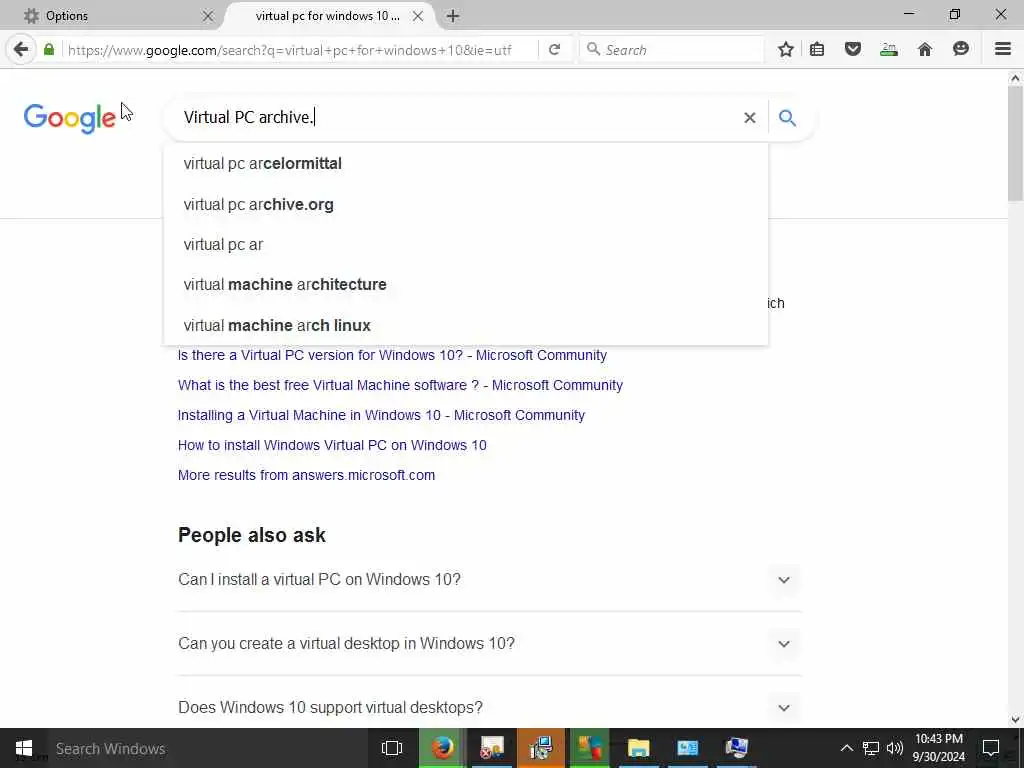Choose suggestion virtual machine architecture
1024x768 pixels.
[466, 284]
